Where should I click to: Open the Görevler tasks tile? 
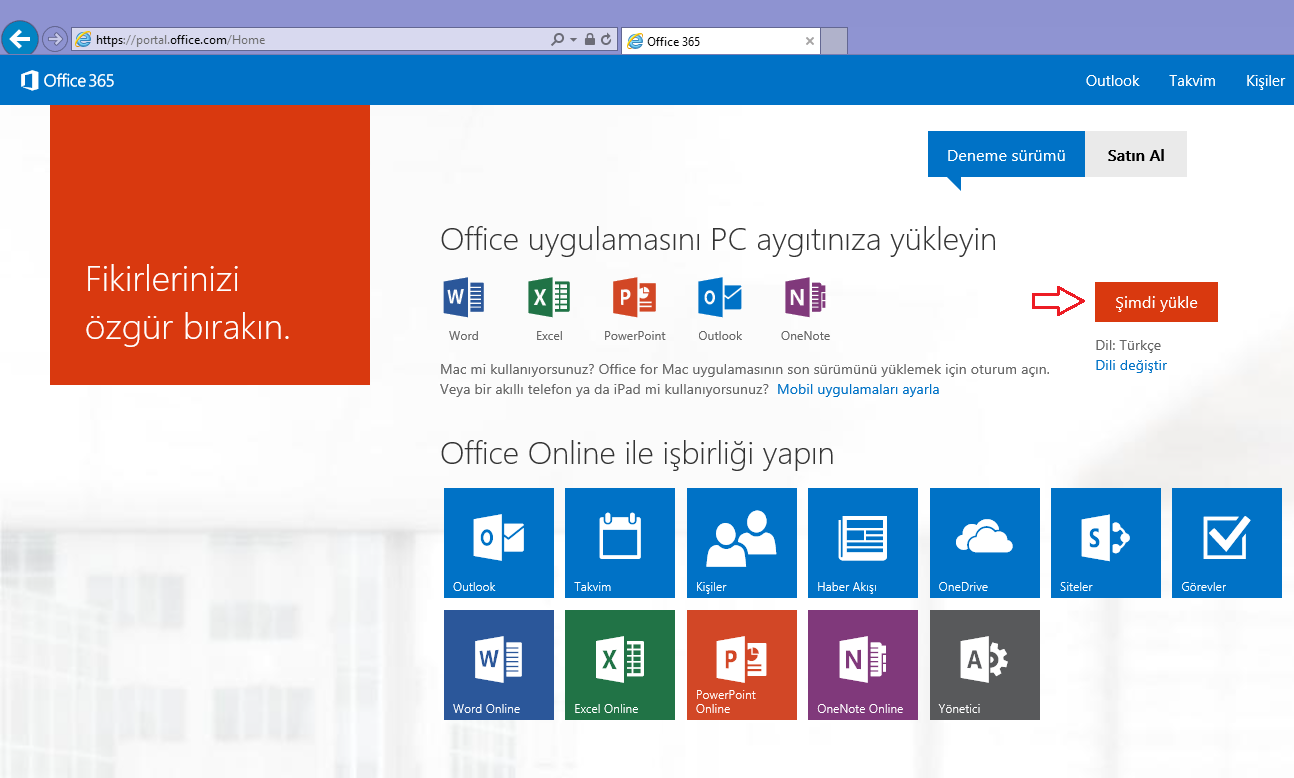click(x=1227, y=543)
